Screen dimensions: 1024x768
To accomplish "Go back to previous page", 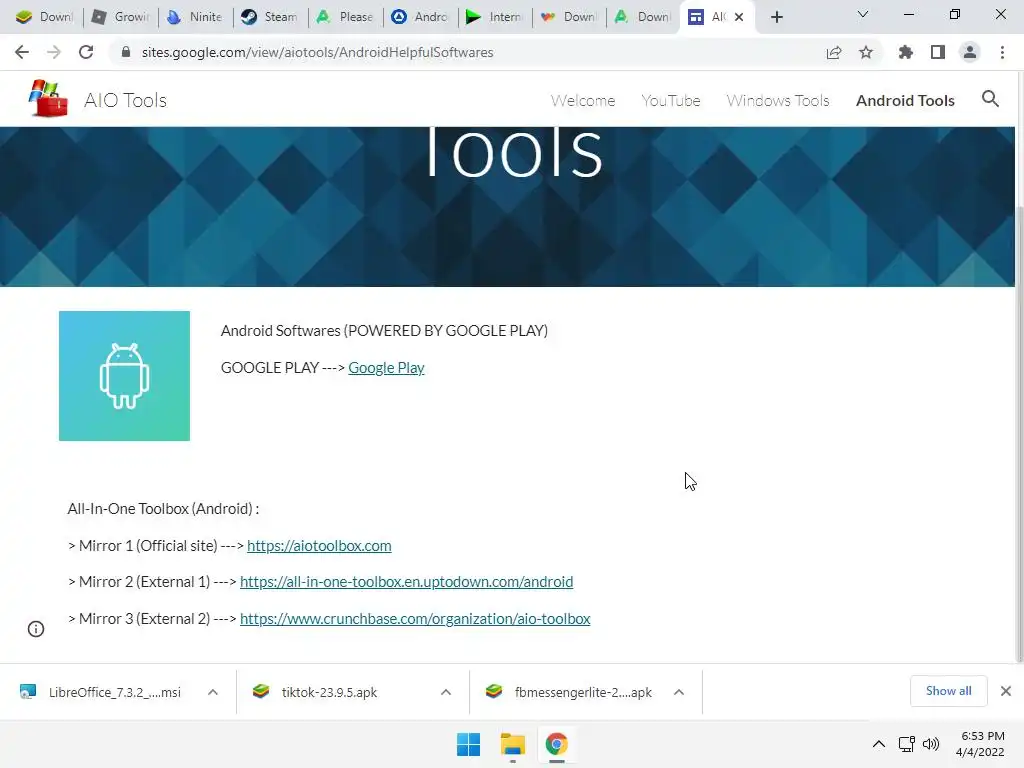I will (22, 52).
